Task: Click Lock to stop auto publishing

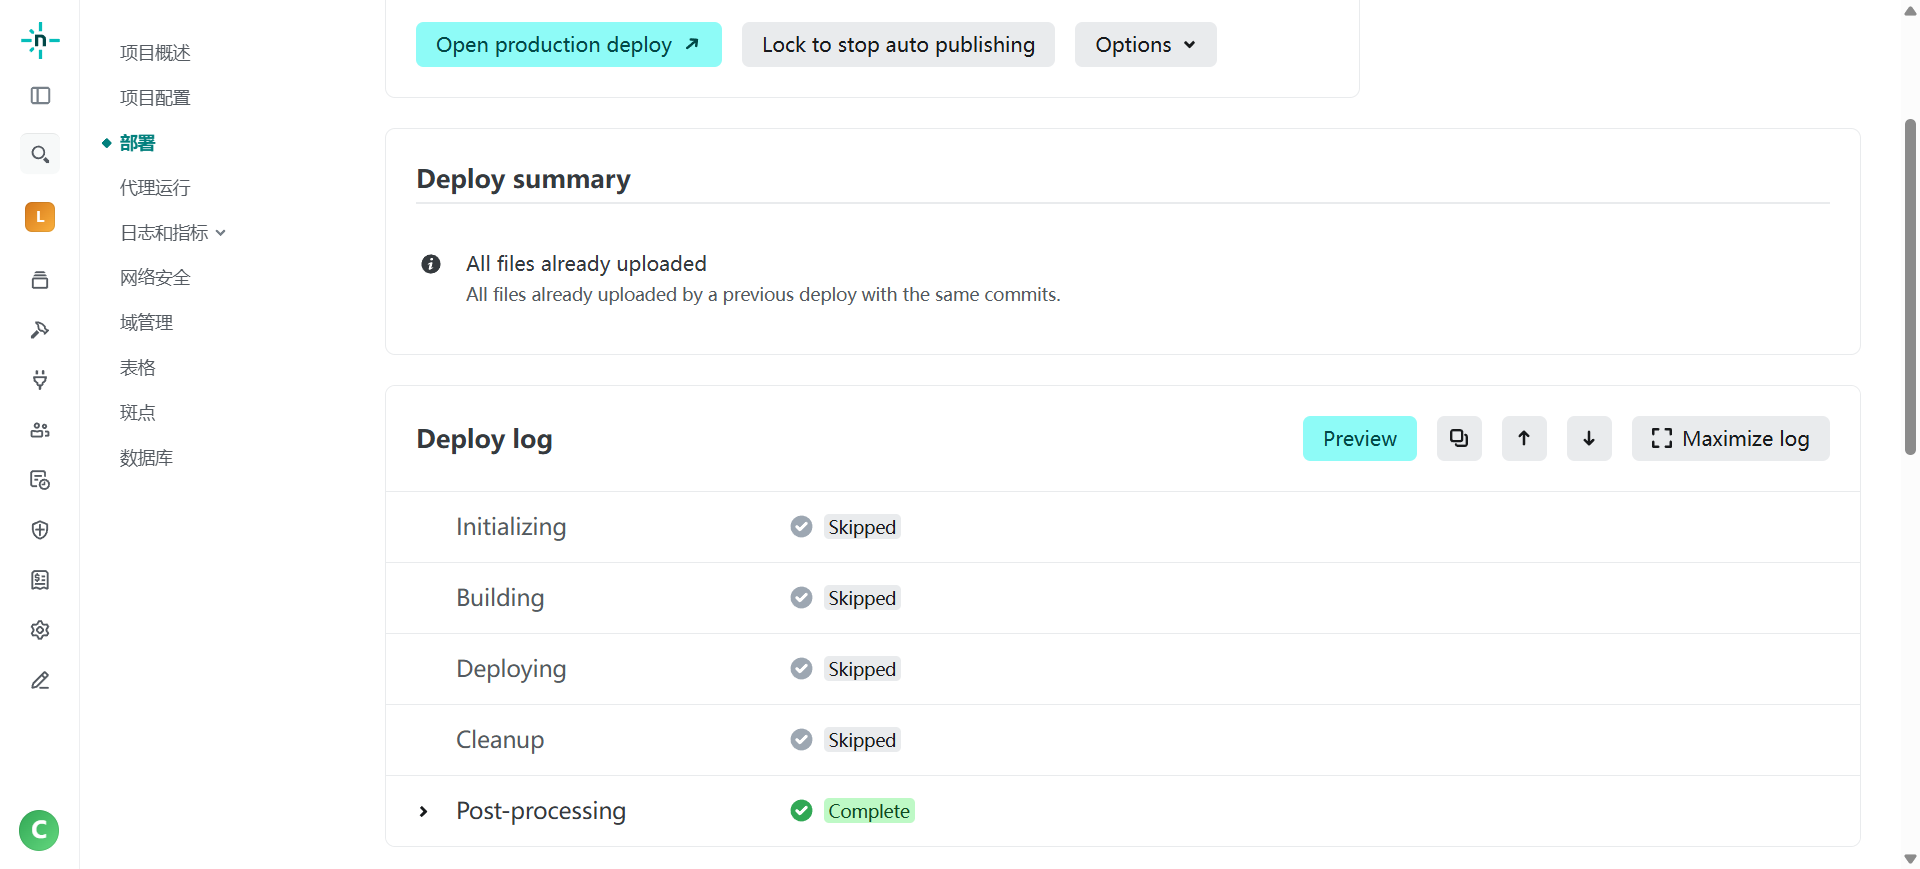Action: pyautogui.click(x=898, y=44)
